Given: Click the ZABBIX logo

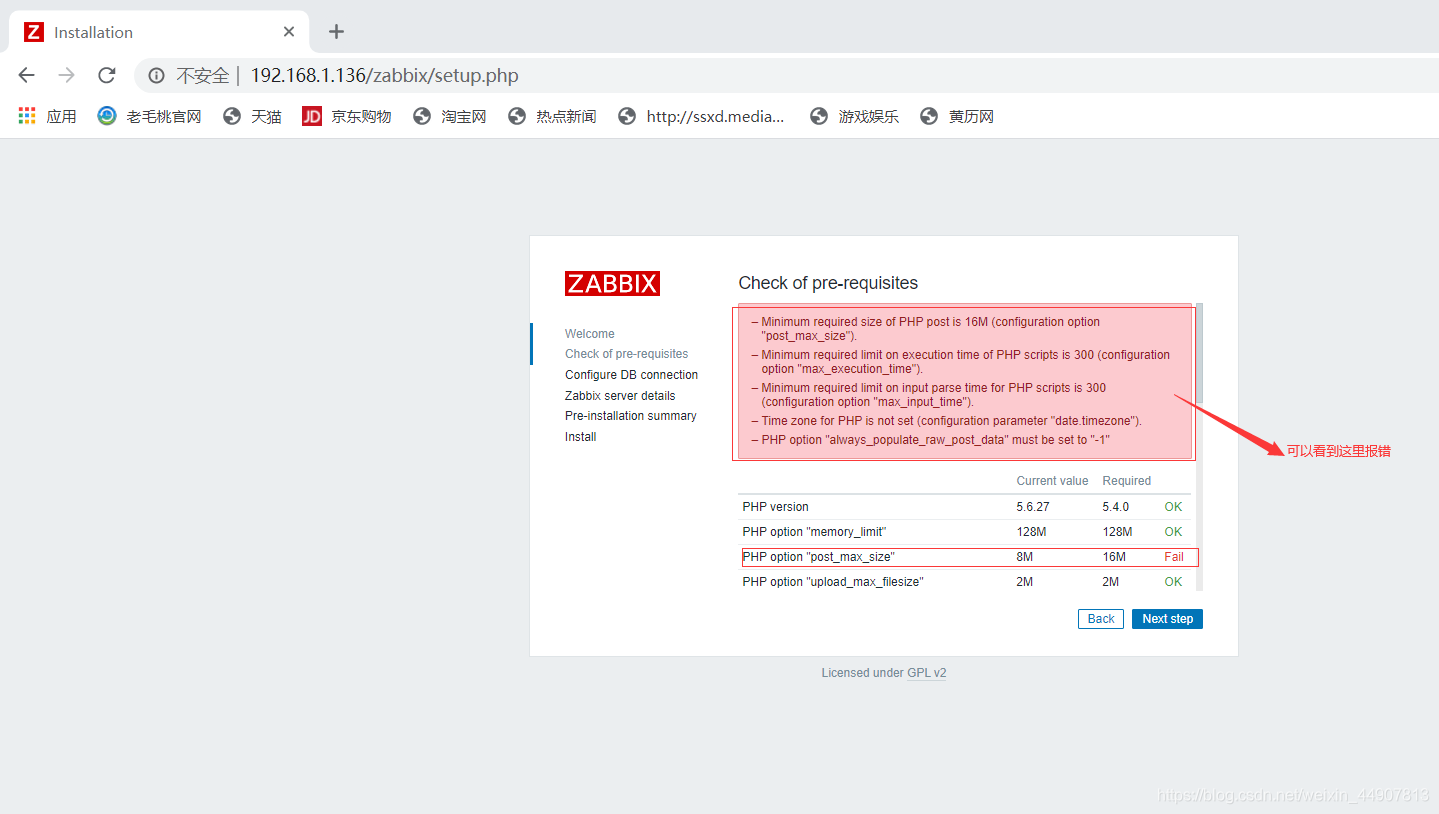Looking at the screenshot, I should (612, 283).
